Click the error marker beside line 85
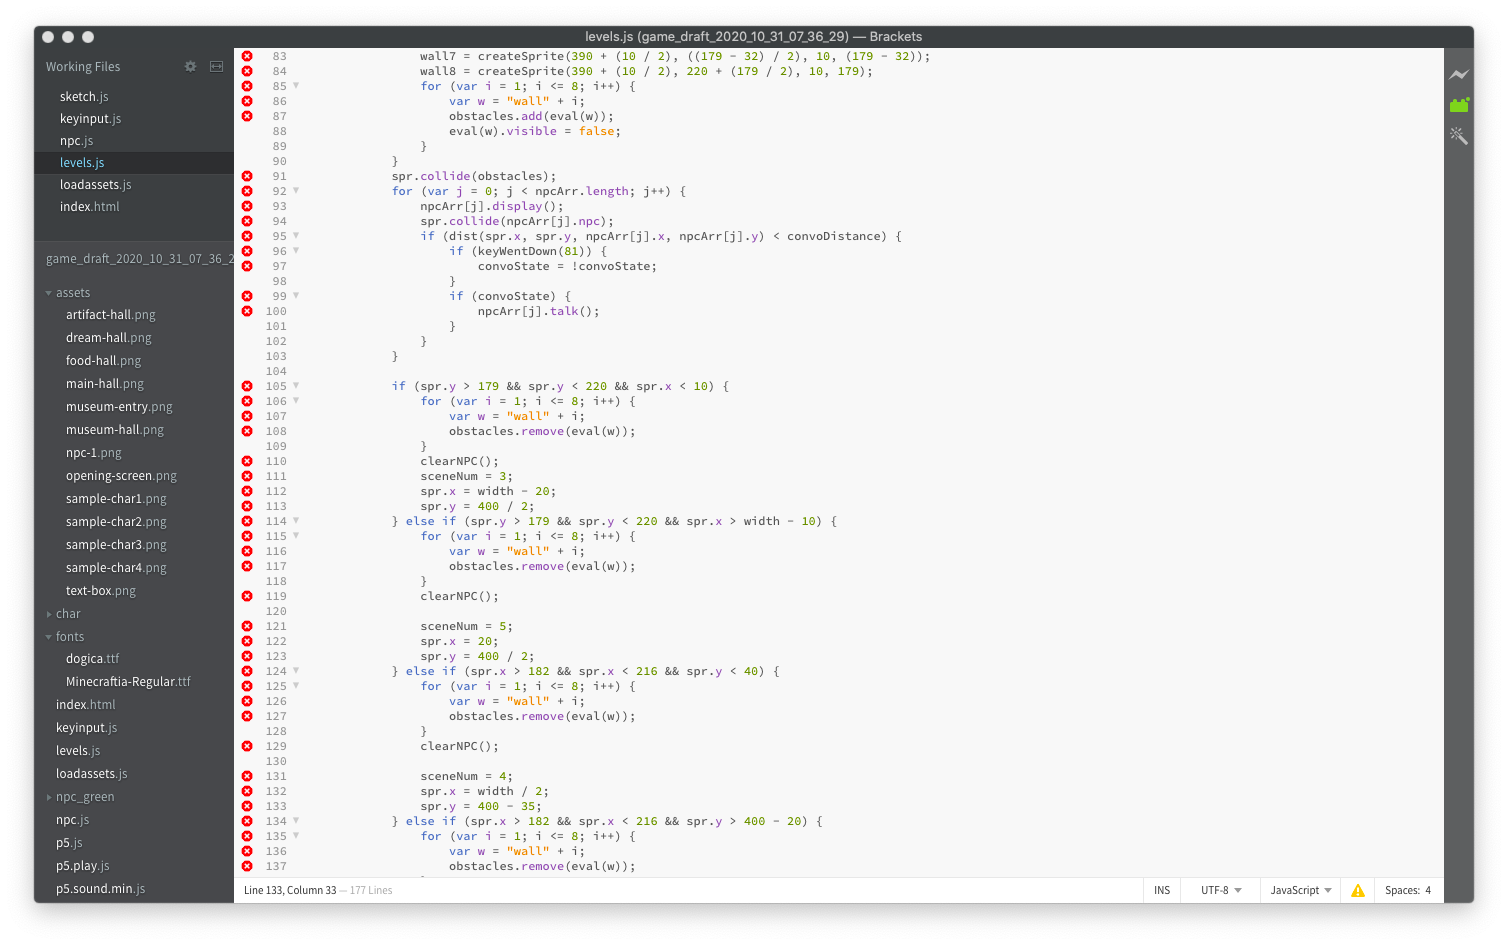 (x=247, y=86)
